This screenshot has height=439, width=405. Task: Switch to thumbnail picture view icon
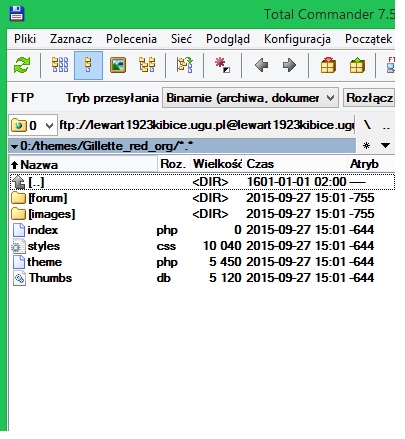118,65
